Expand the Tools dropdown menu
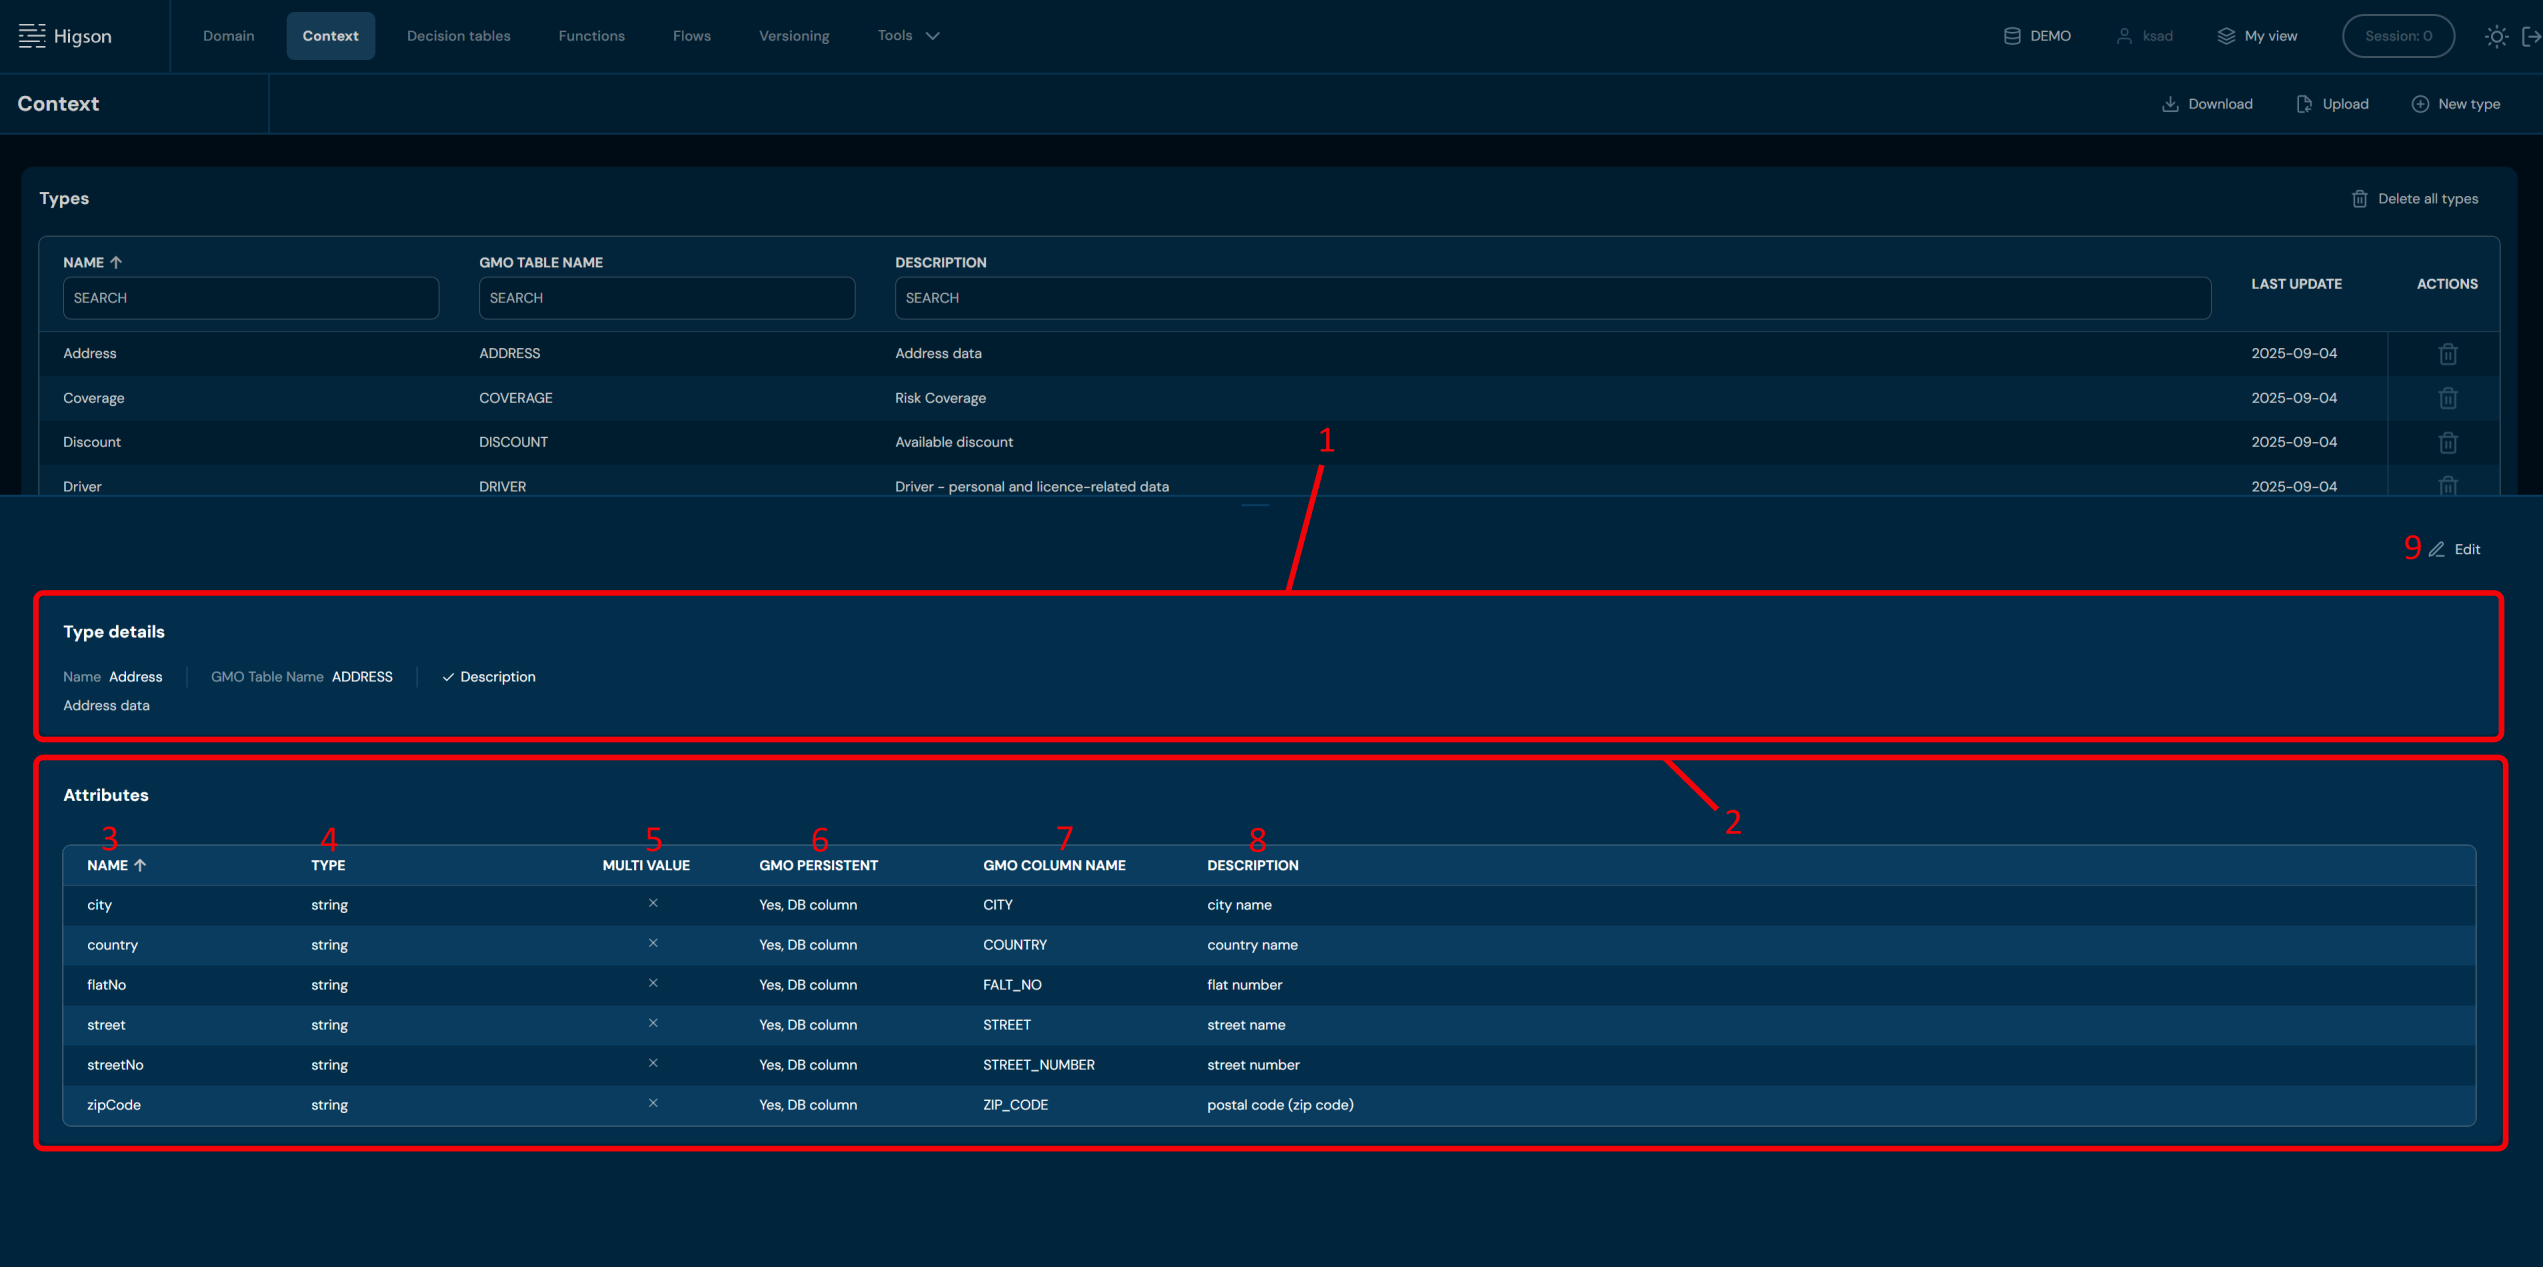Viewport: 2543px width, 1267px height. [x=908, y=36]
